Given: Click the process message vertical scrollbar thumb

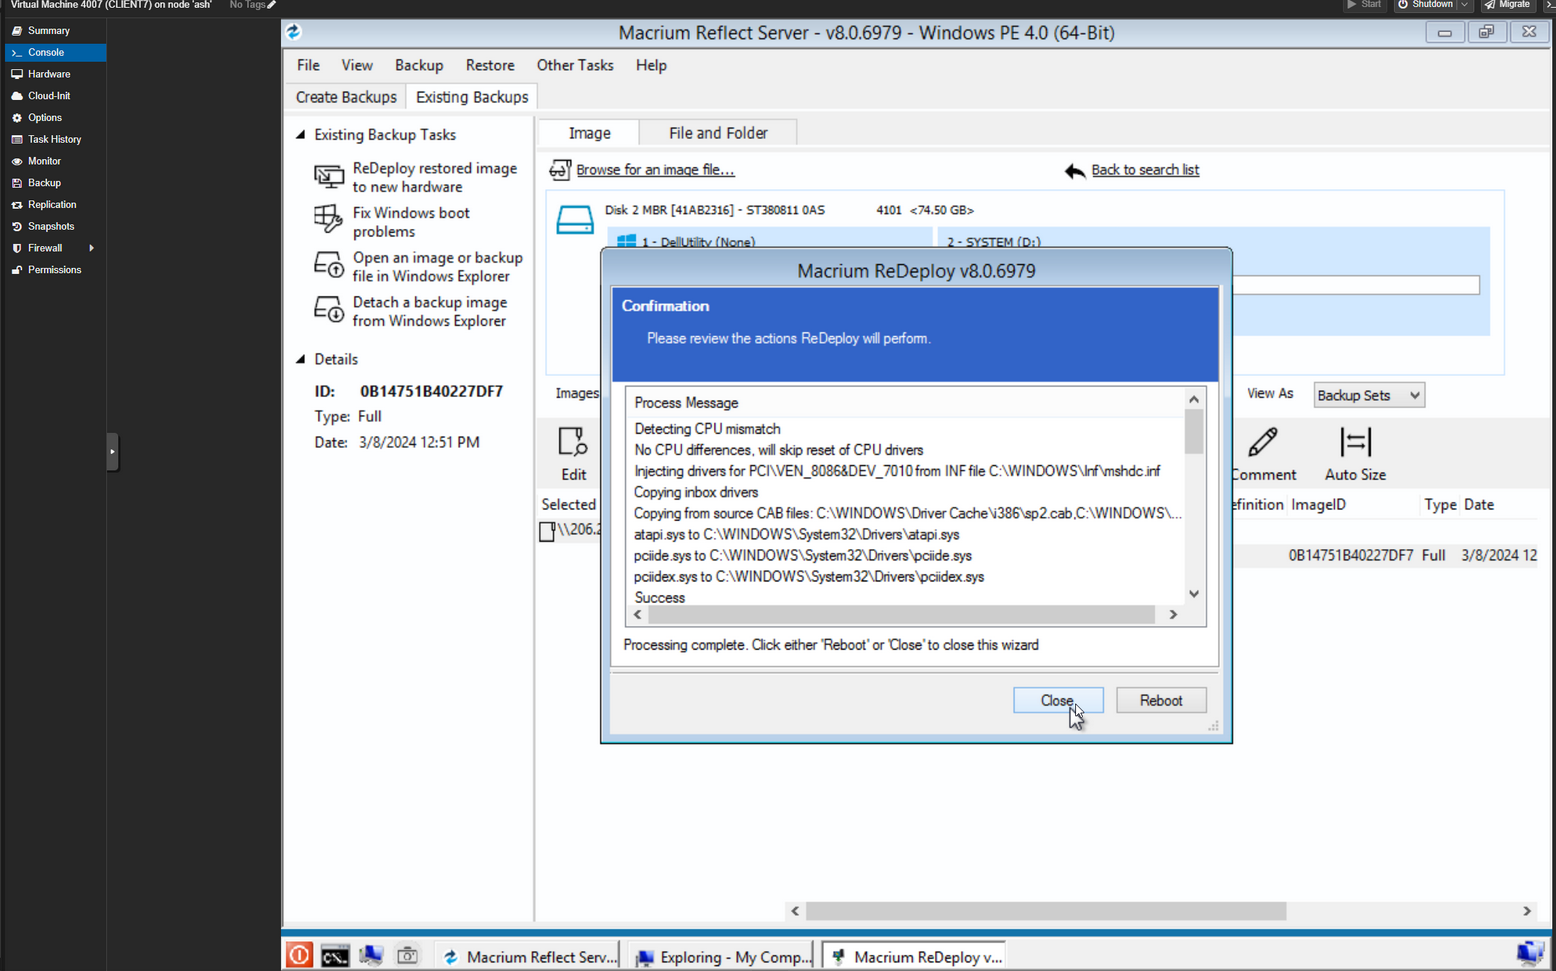Looking at the screenshot, I should point(1194,431).
